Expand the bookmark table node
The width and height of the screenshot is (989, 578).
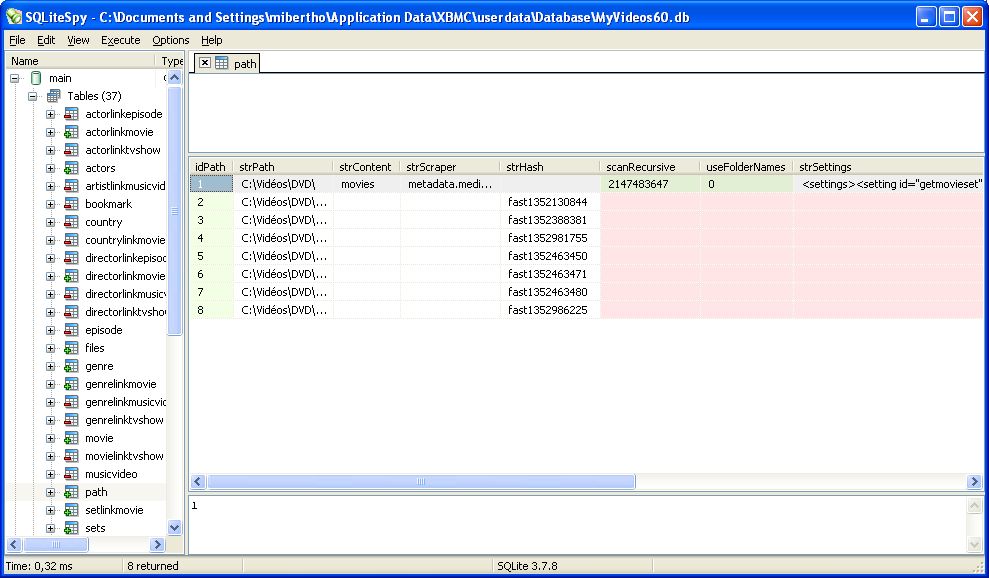(50, 204)
